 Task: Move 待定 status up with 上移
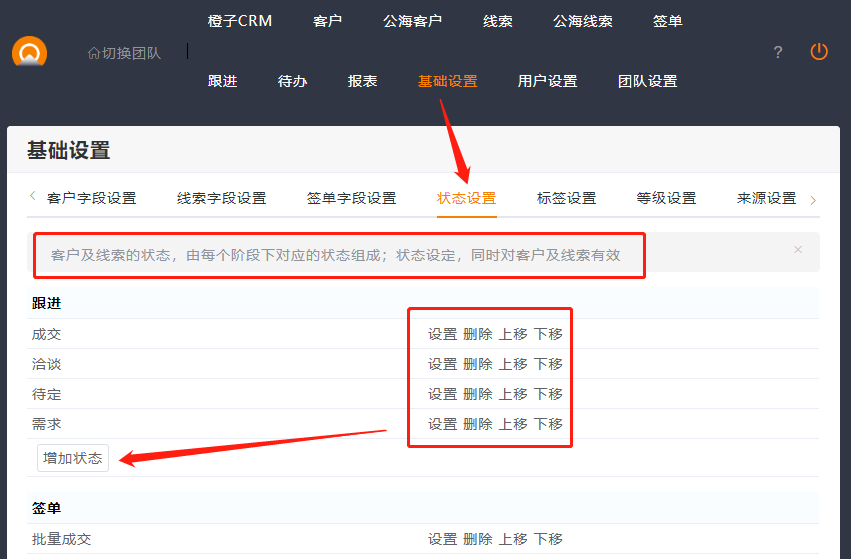coord(513,394)
